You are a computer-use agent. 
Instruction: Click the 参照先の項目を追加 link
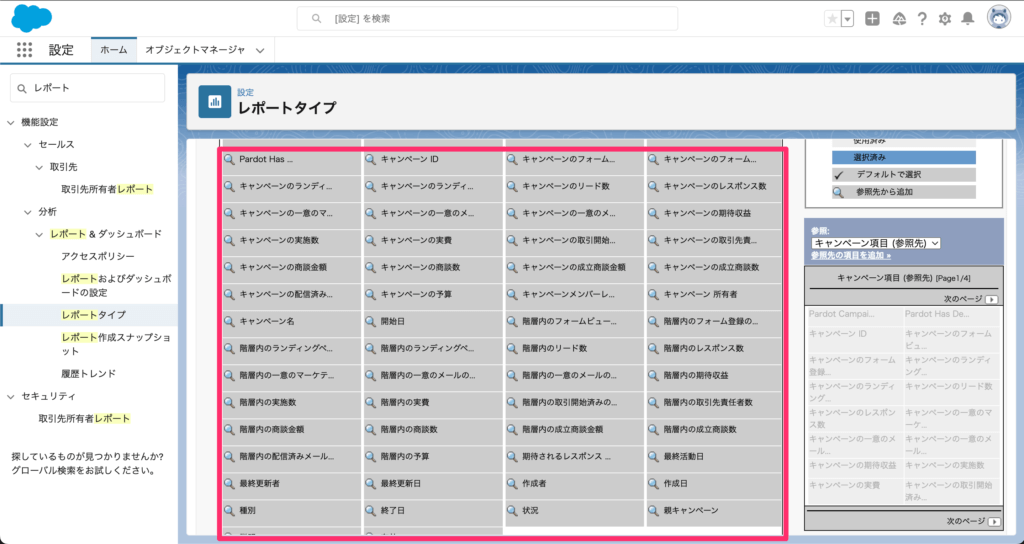[851, 255]
